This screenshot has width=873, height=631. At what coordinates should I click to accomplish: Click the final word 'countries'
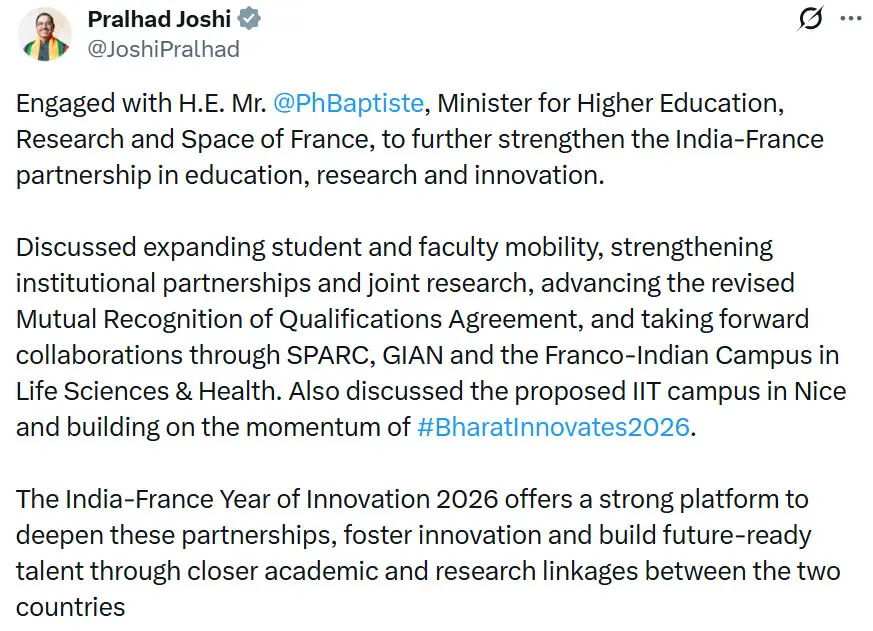pyautogui.click(x=70, y=607)
